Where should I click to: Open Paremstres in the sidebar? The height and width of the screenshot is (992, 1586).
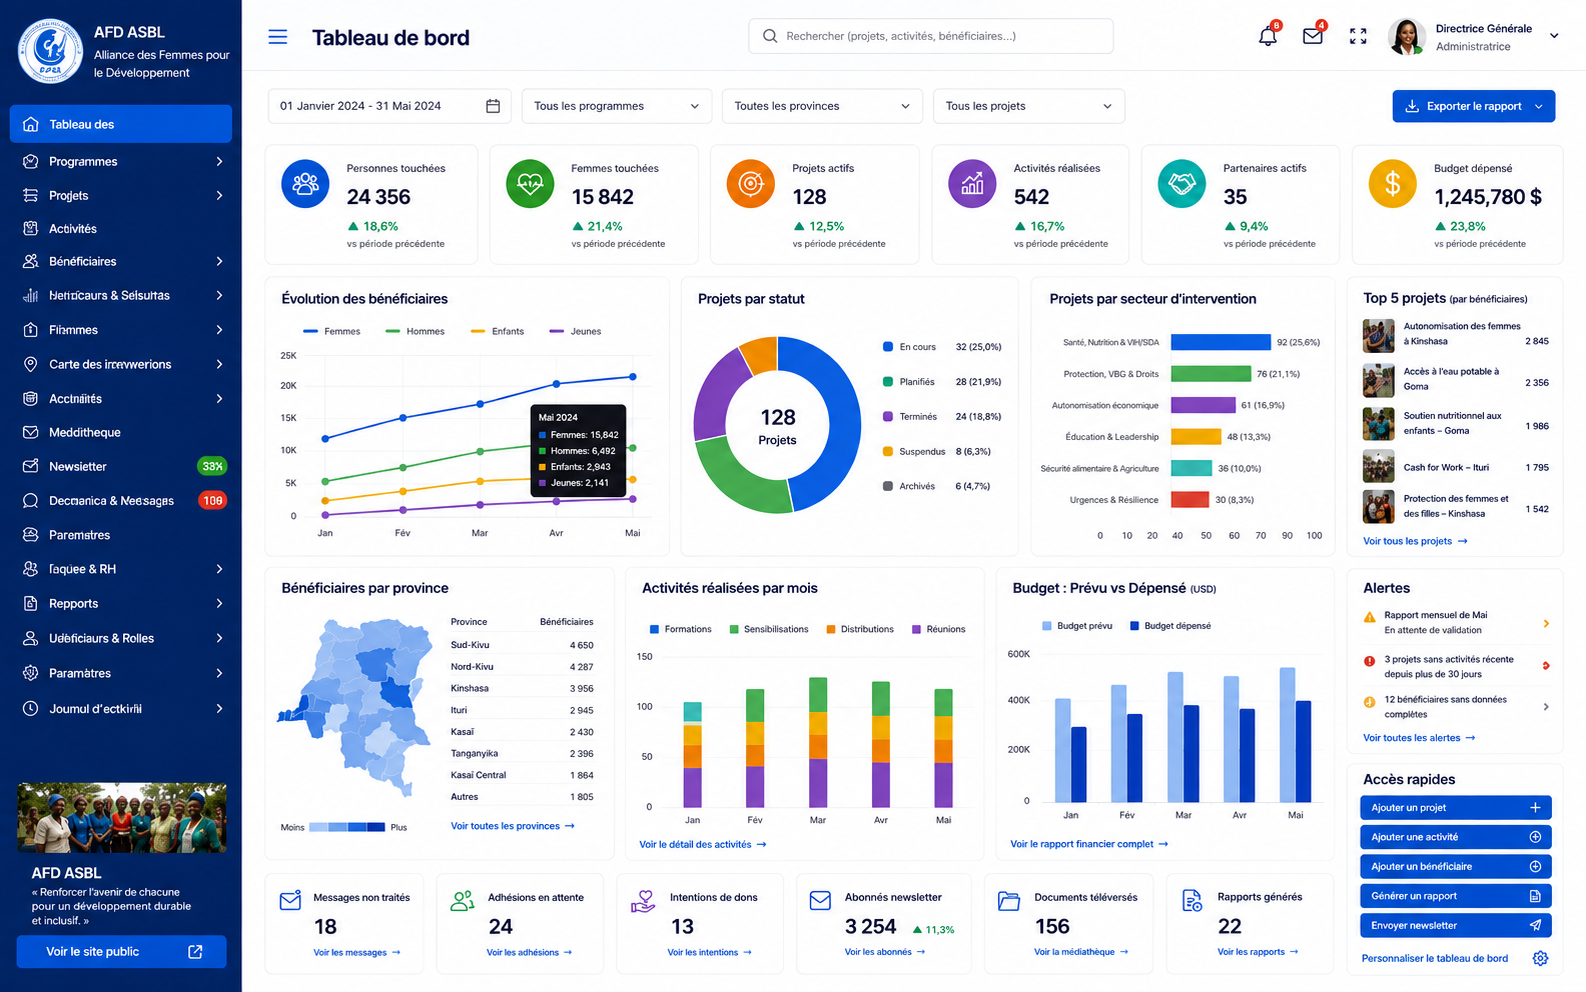tap(121, 535)
